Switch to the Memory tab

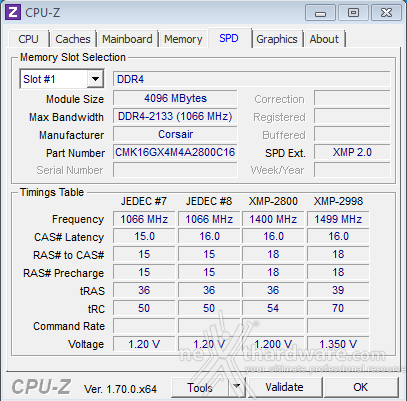(x=183, y=39)
